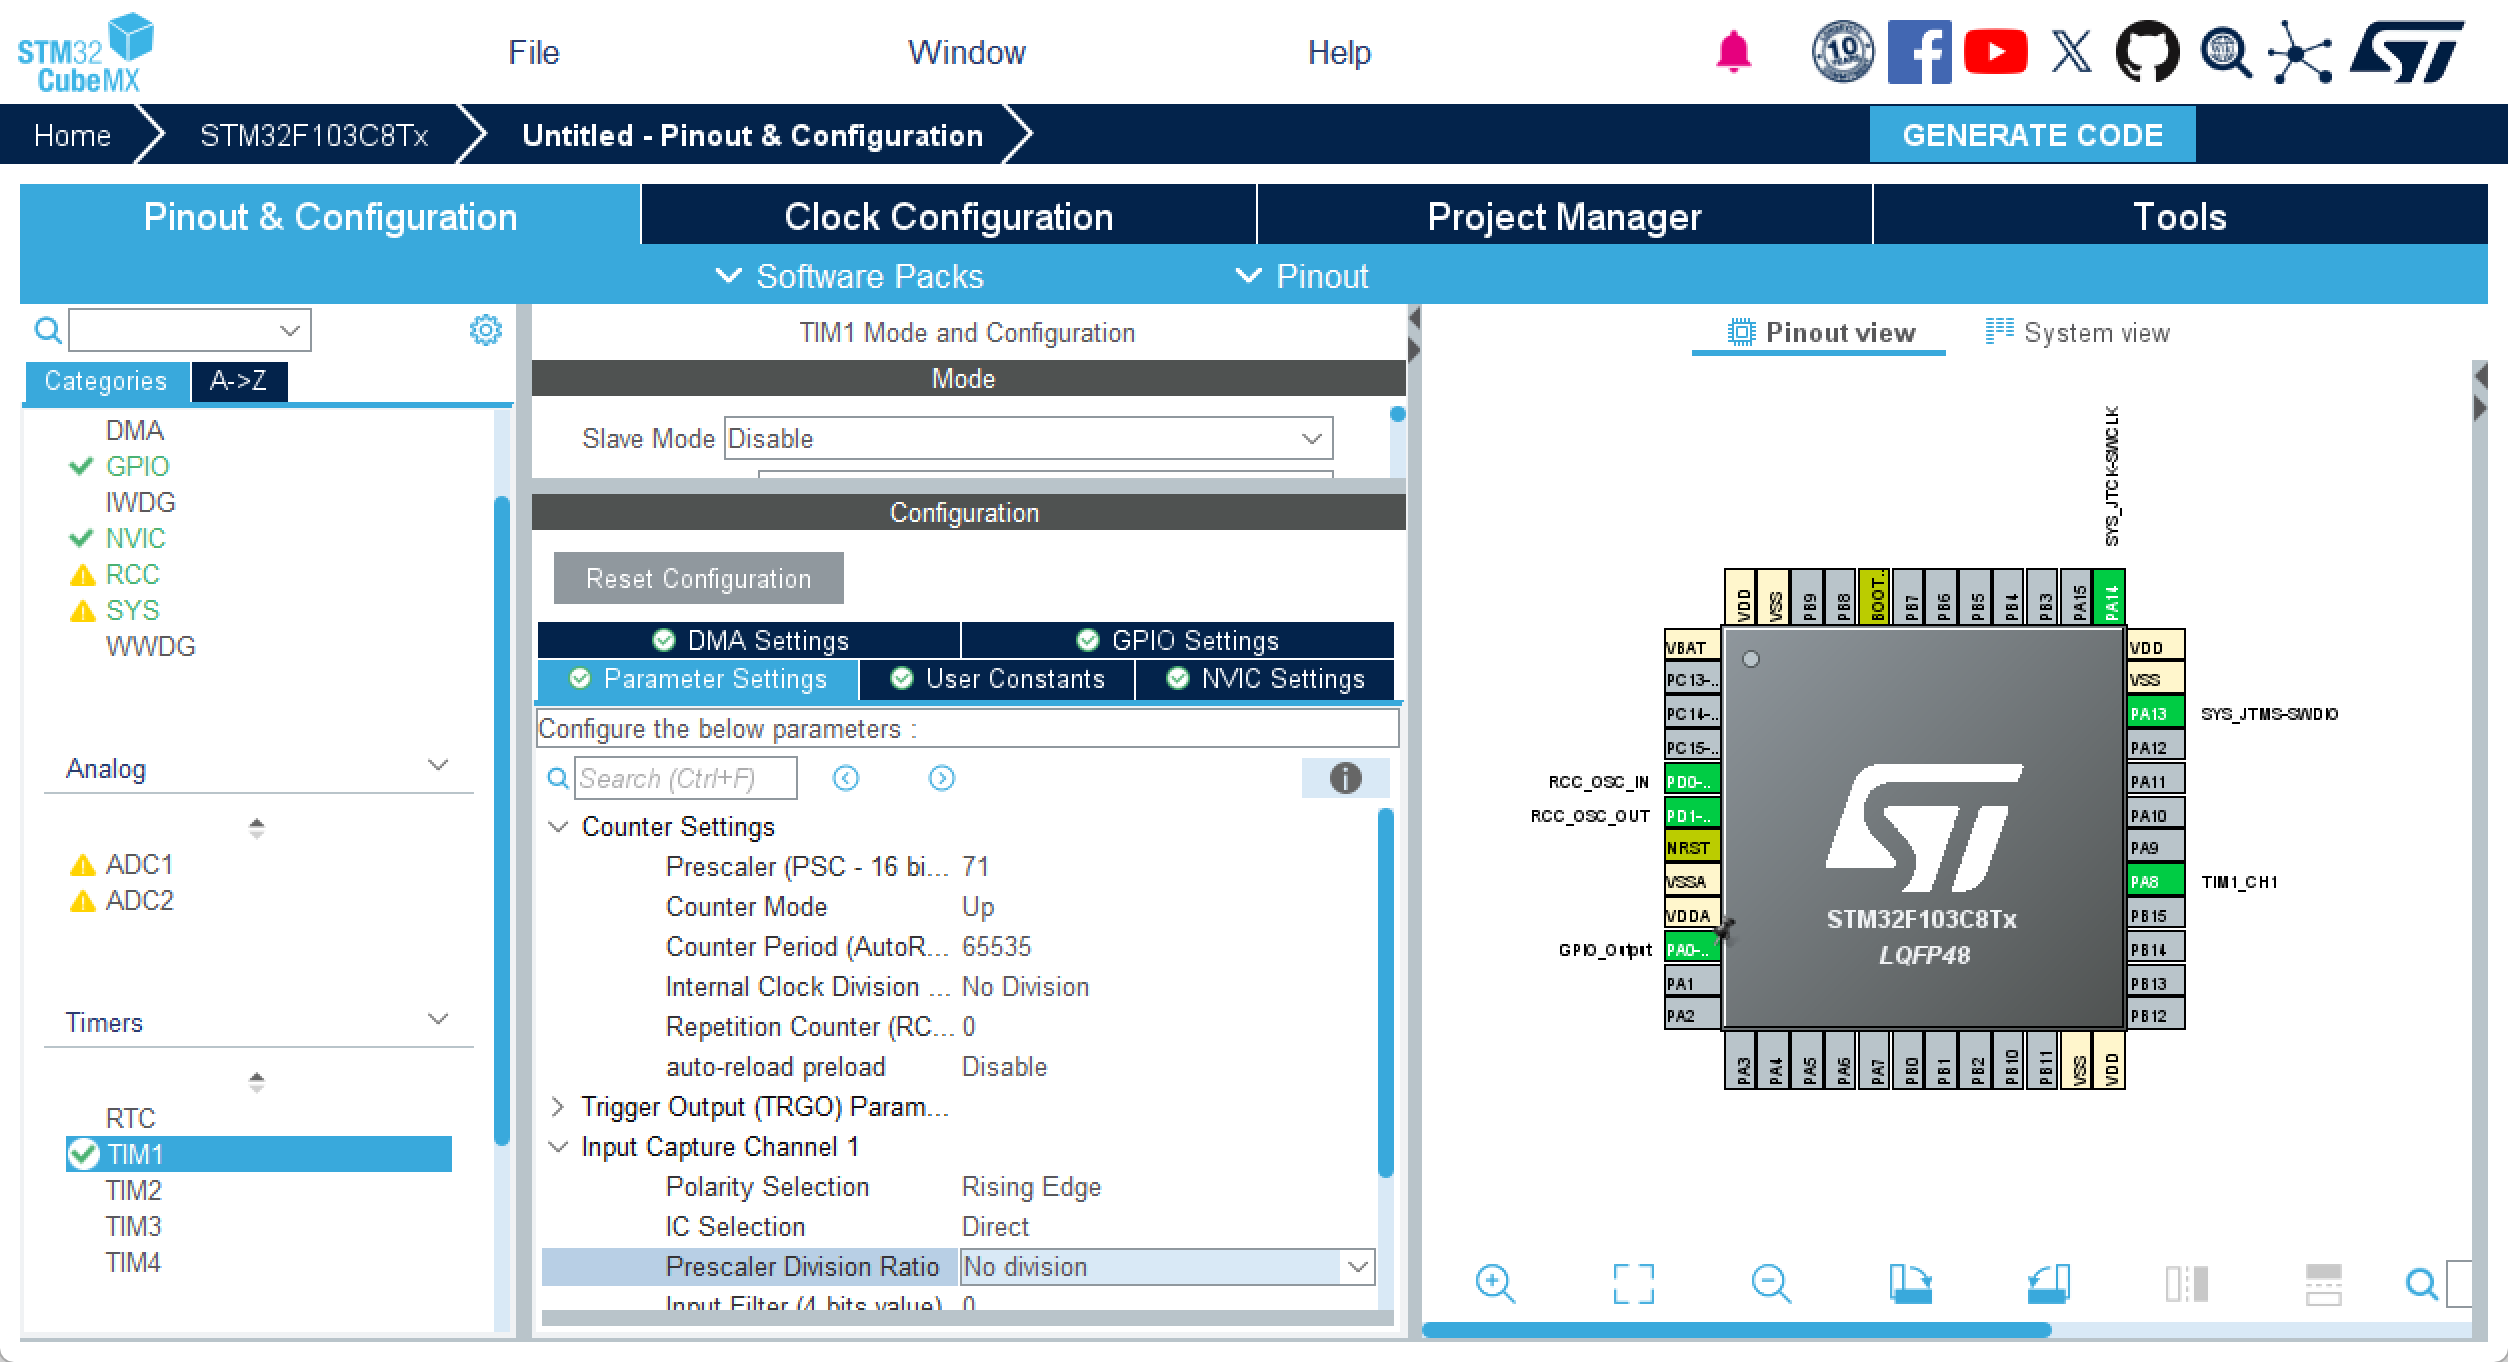Click the horizontal flip view icon
The height and width of the screenshot is (1362, 2508).
pos(2186,1283)
